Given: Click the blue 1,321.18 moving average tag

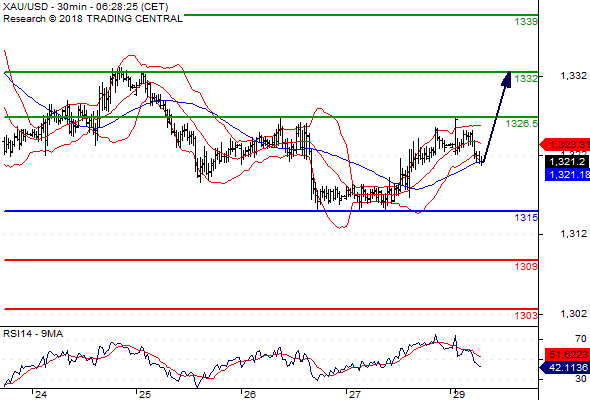Looking at the screenshot, I should (567, 175).
